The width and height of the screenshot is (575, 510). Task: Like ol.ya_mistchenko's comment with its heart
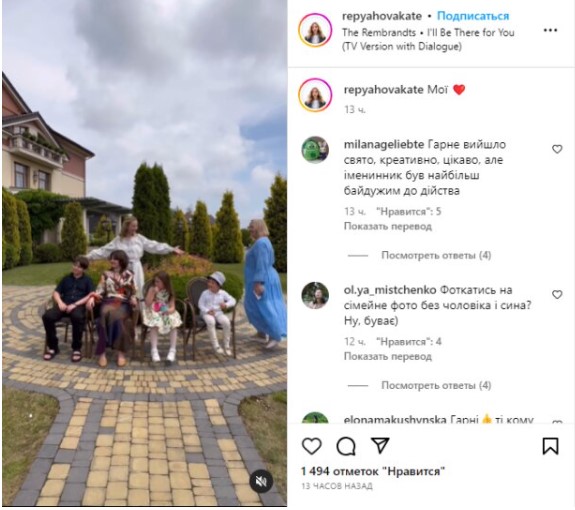click(557, 294)
